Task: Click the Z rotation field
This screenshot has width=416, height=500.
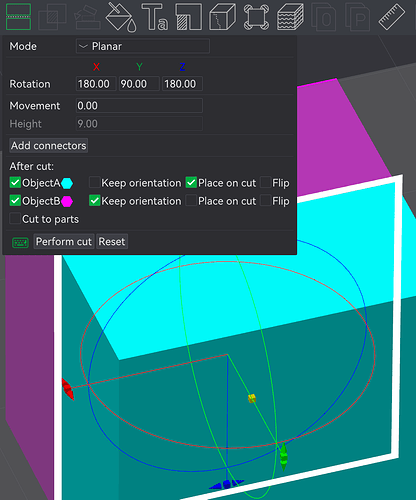Action: 182,84
